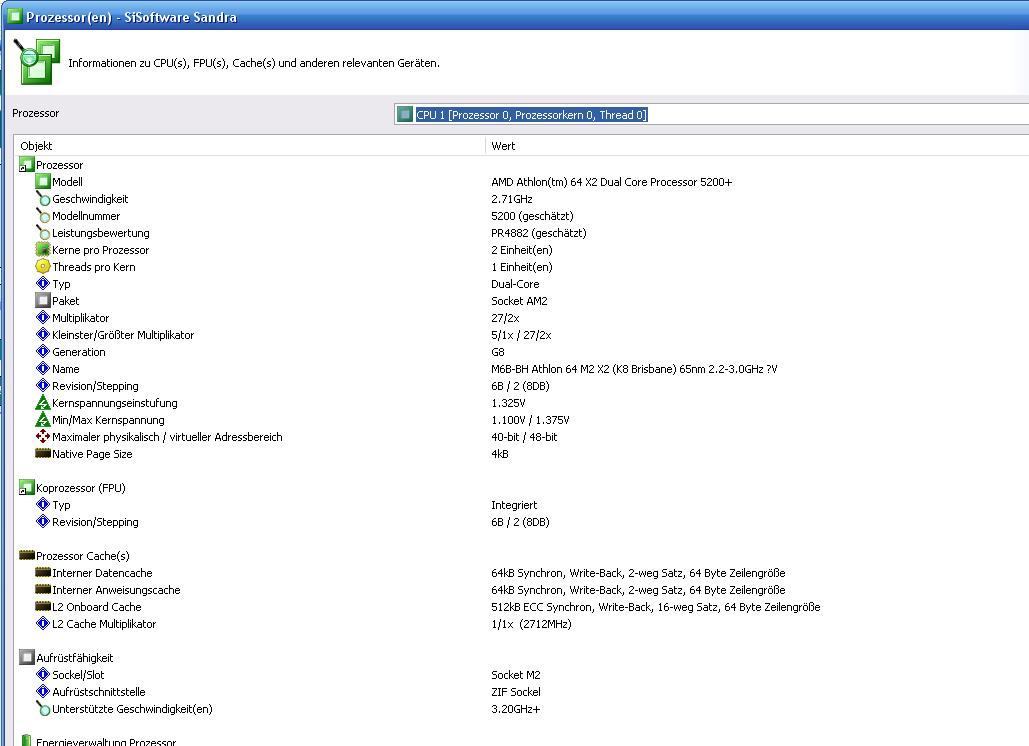Click the Kernspannungseinstufung voltage icon
The height and width of the screenshot is (746, 1029).
click(x=43, y=402)
